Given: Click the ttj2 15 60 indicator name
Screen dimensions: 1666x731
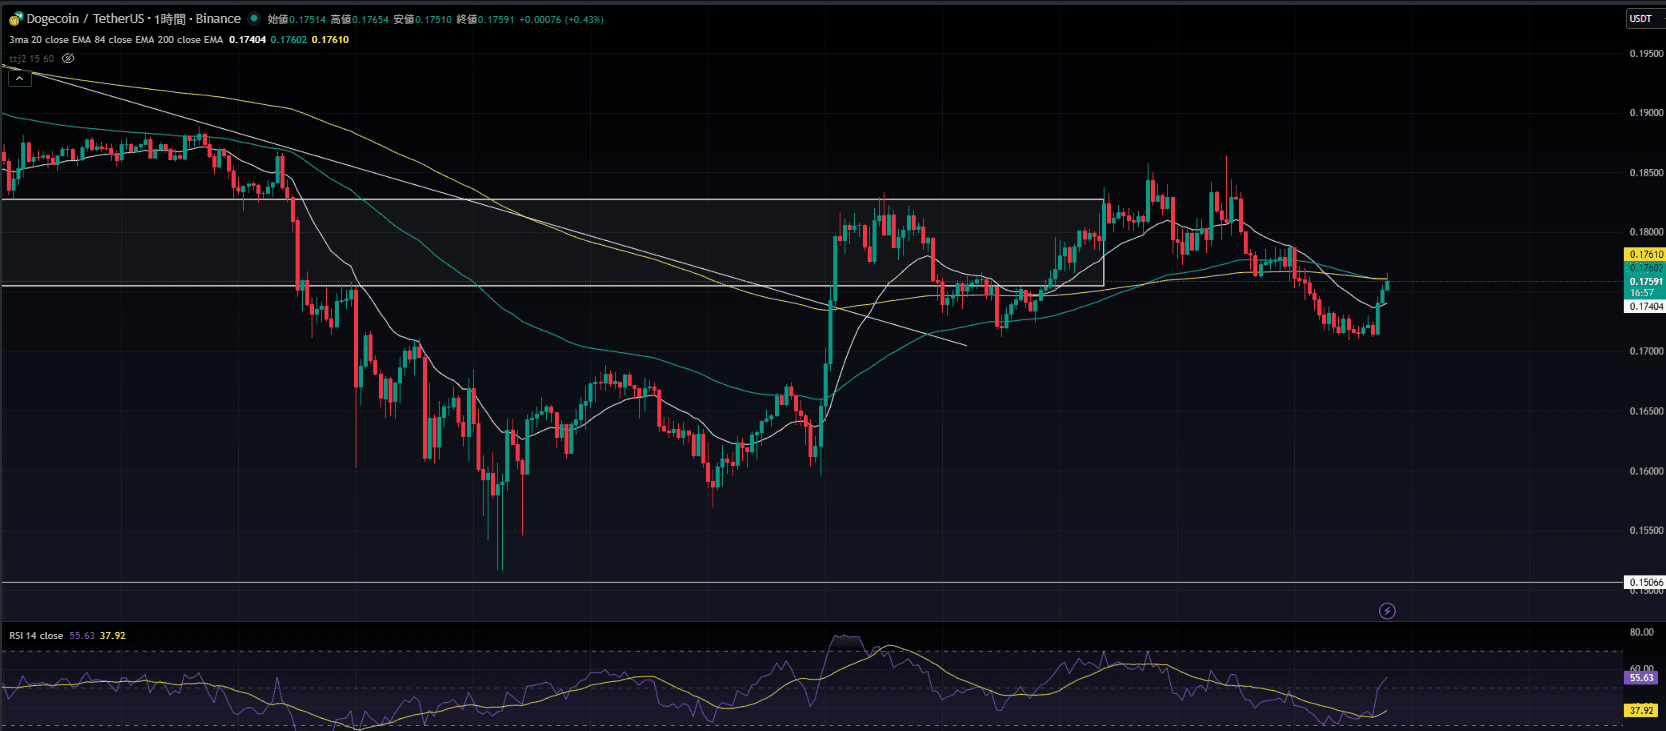Looking at the screenshot, I should (32, 59).
